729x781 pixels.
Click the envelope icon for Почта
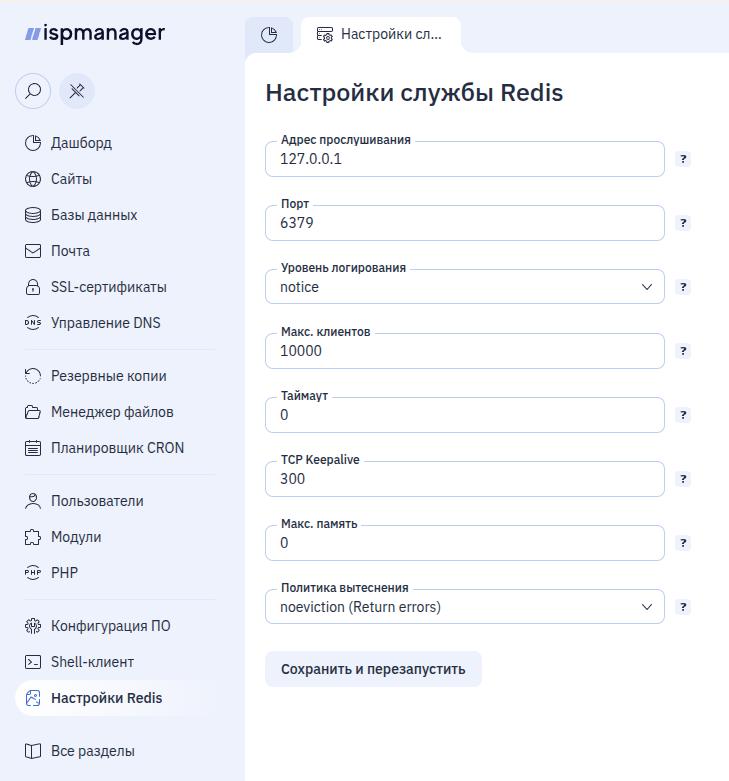[x=33, y=251]
